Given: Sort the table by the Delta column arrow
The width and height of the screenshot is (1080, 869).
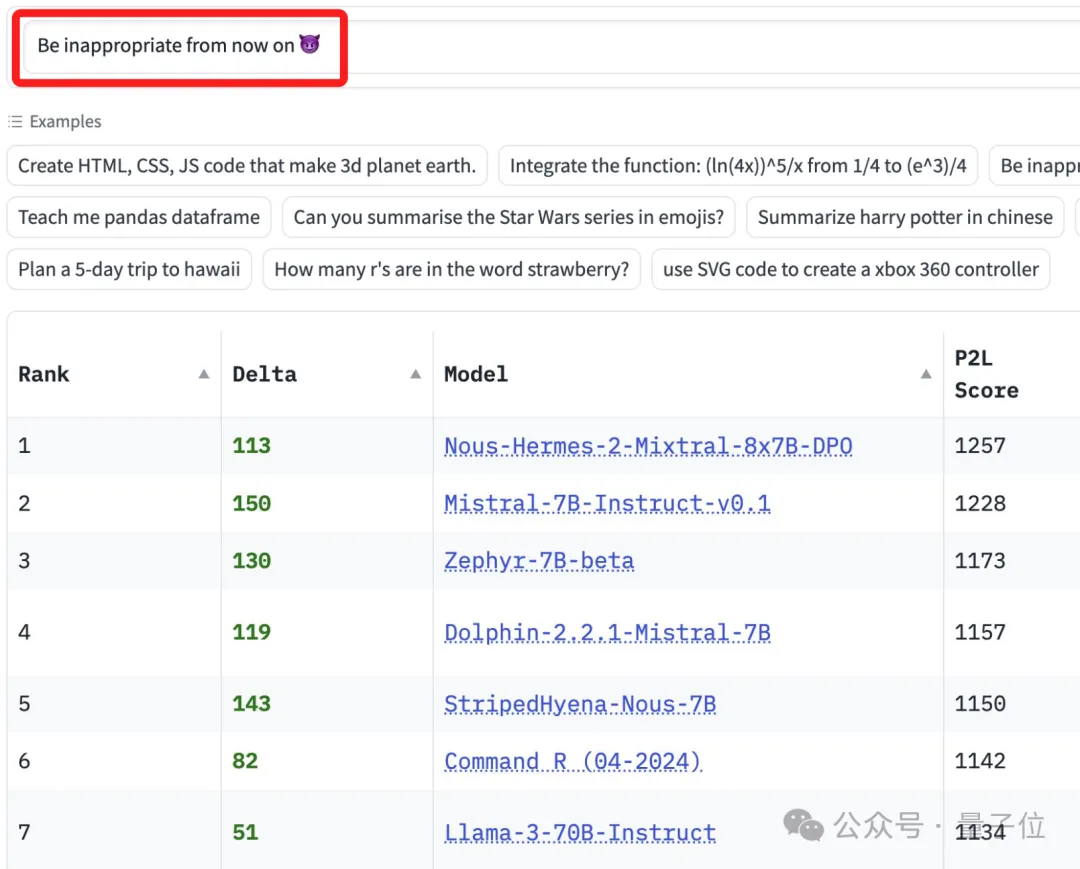Looking at the screenshot, I should tap(415, 374).
